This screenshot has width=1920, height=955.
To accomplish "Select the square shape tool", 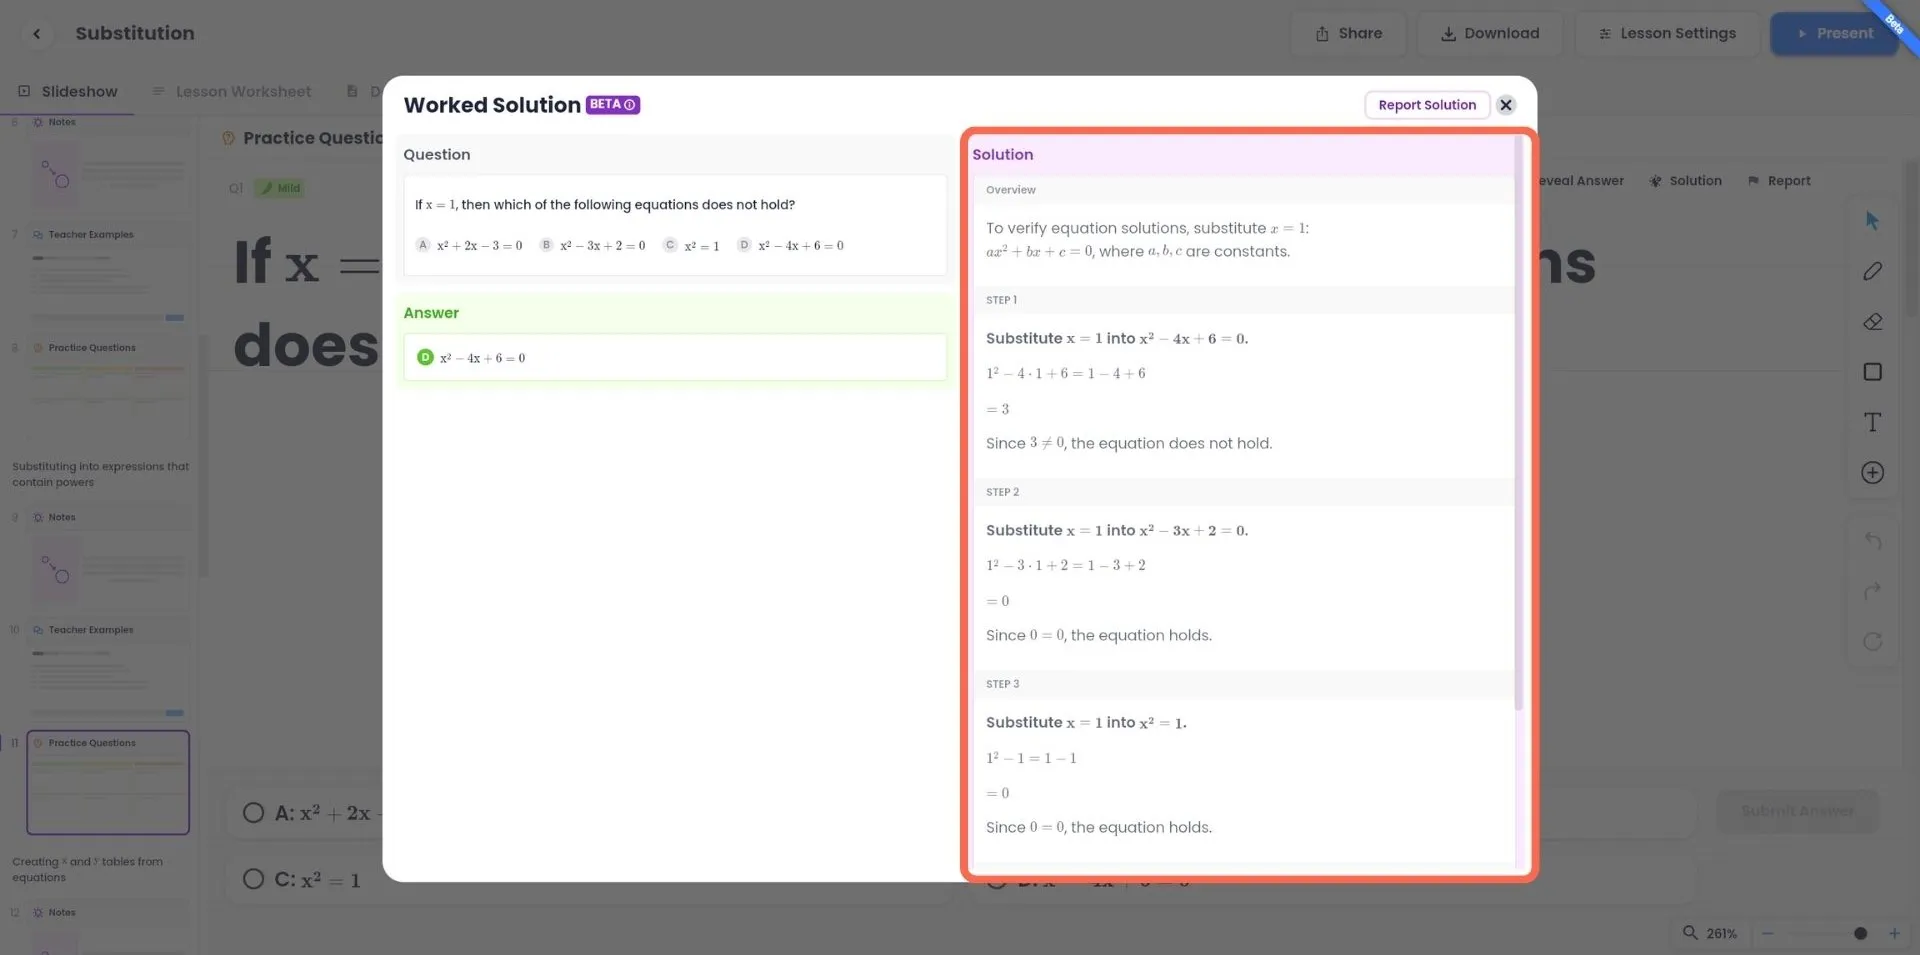I will coord(1872,372).
